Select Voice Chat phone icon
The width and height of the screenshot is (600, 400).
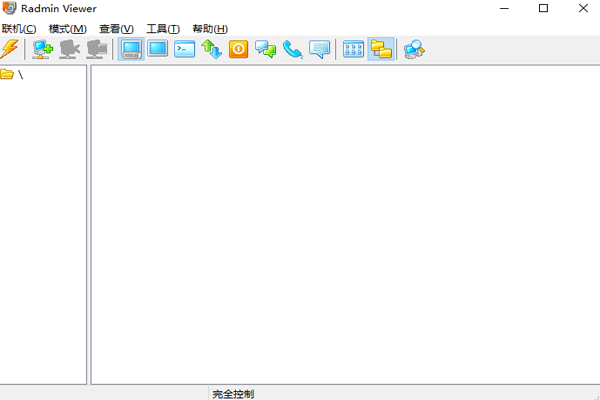pos(293,49)
